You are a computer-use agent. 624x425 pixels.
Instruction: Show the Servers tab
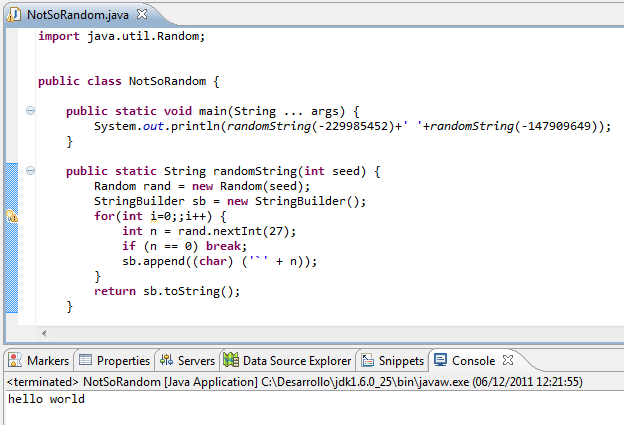point(195,360)
